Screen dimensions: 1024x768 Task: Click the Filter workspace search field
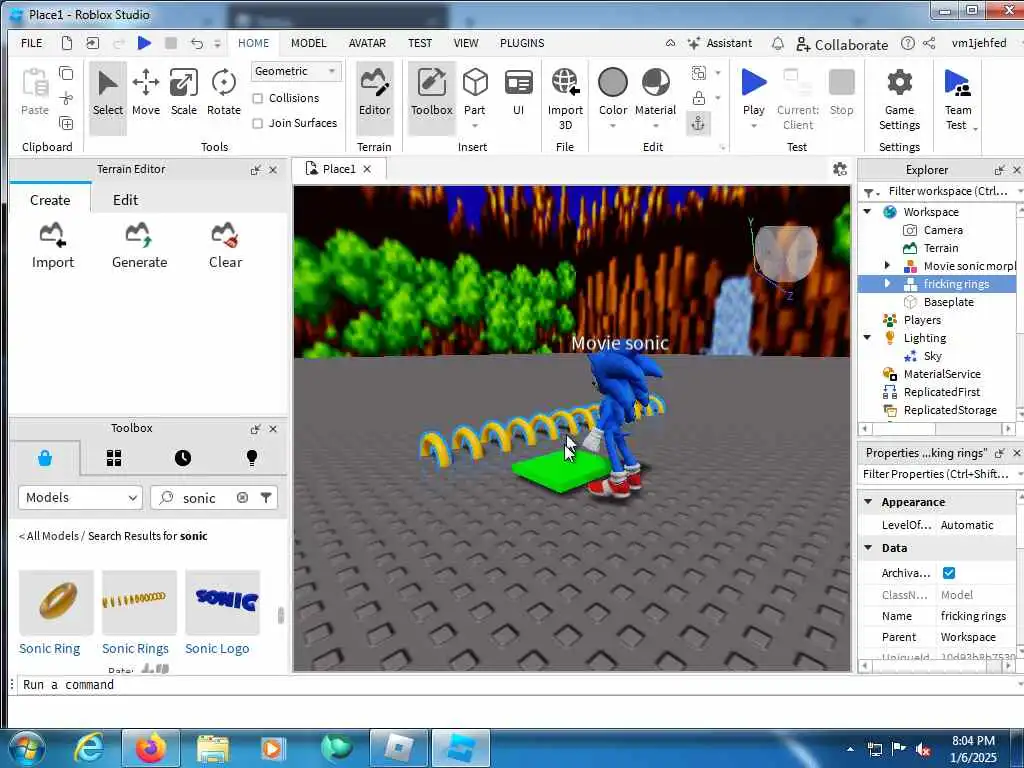(948, 191)
